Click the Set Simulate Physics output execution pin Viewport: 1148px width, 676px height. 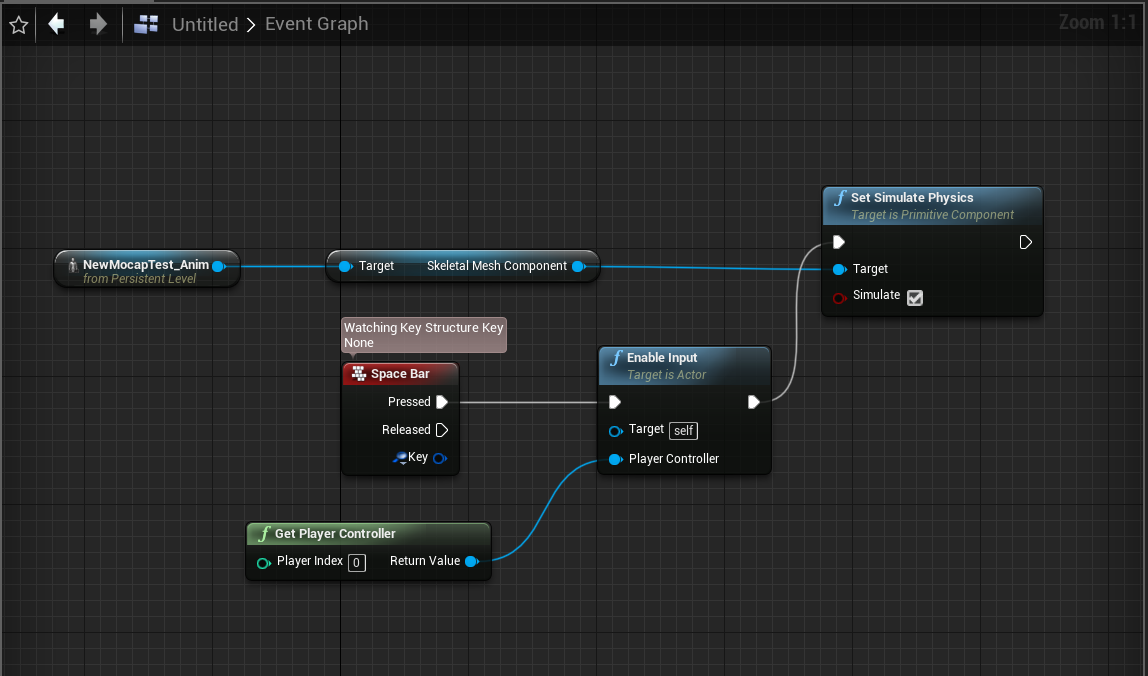(x=1025, y=242)
